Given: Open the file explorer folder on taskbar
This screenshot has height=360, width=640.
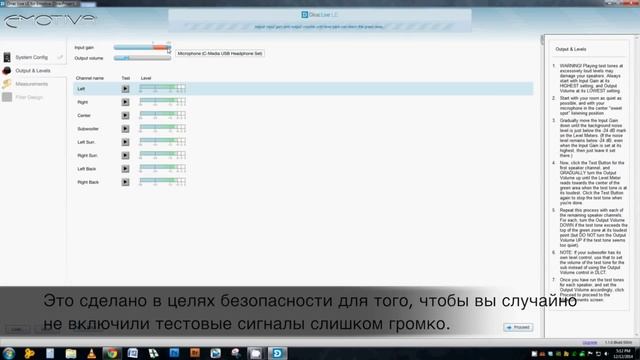Looking at the screenshot, I should pyautogui.click(x=71, y=353).
